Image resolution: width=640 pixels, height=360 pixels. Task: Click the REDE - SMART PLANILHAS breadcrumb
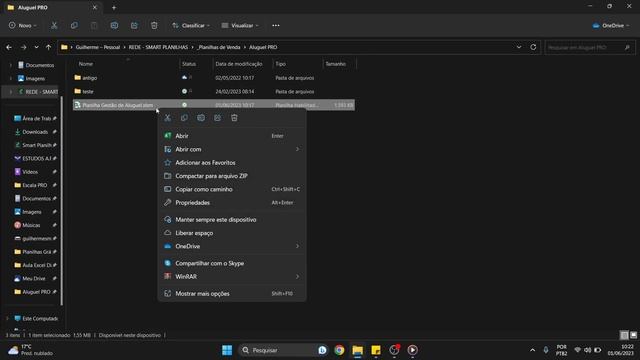158,47
